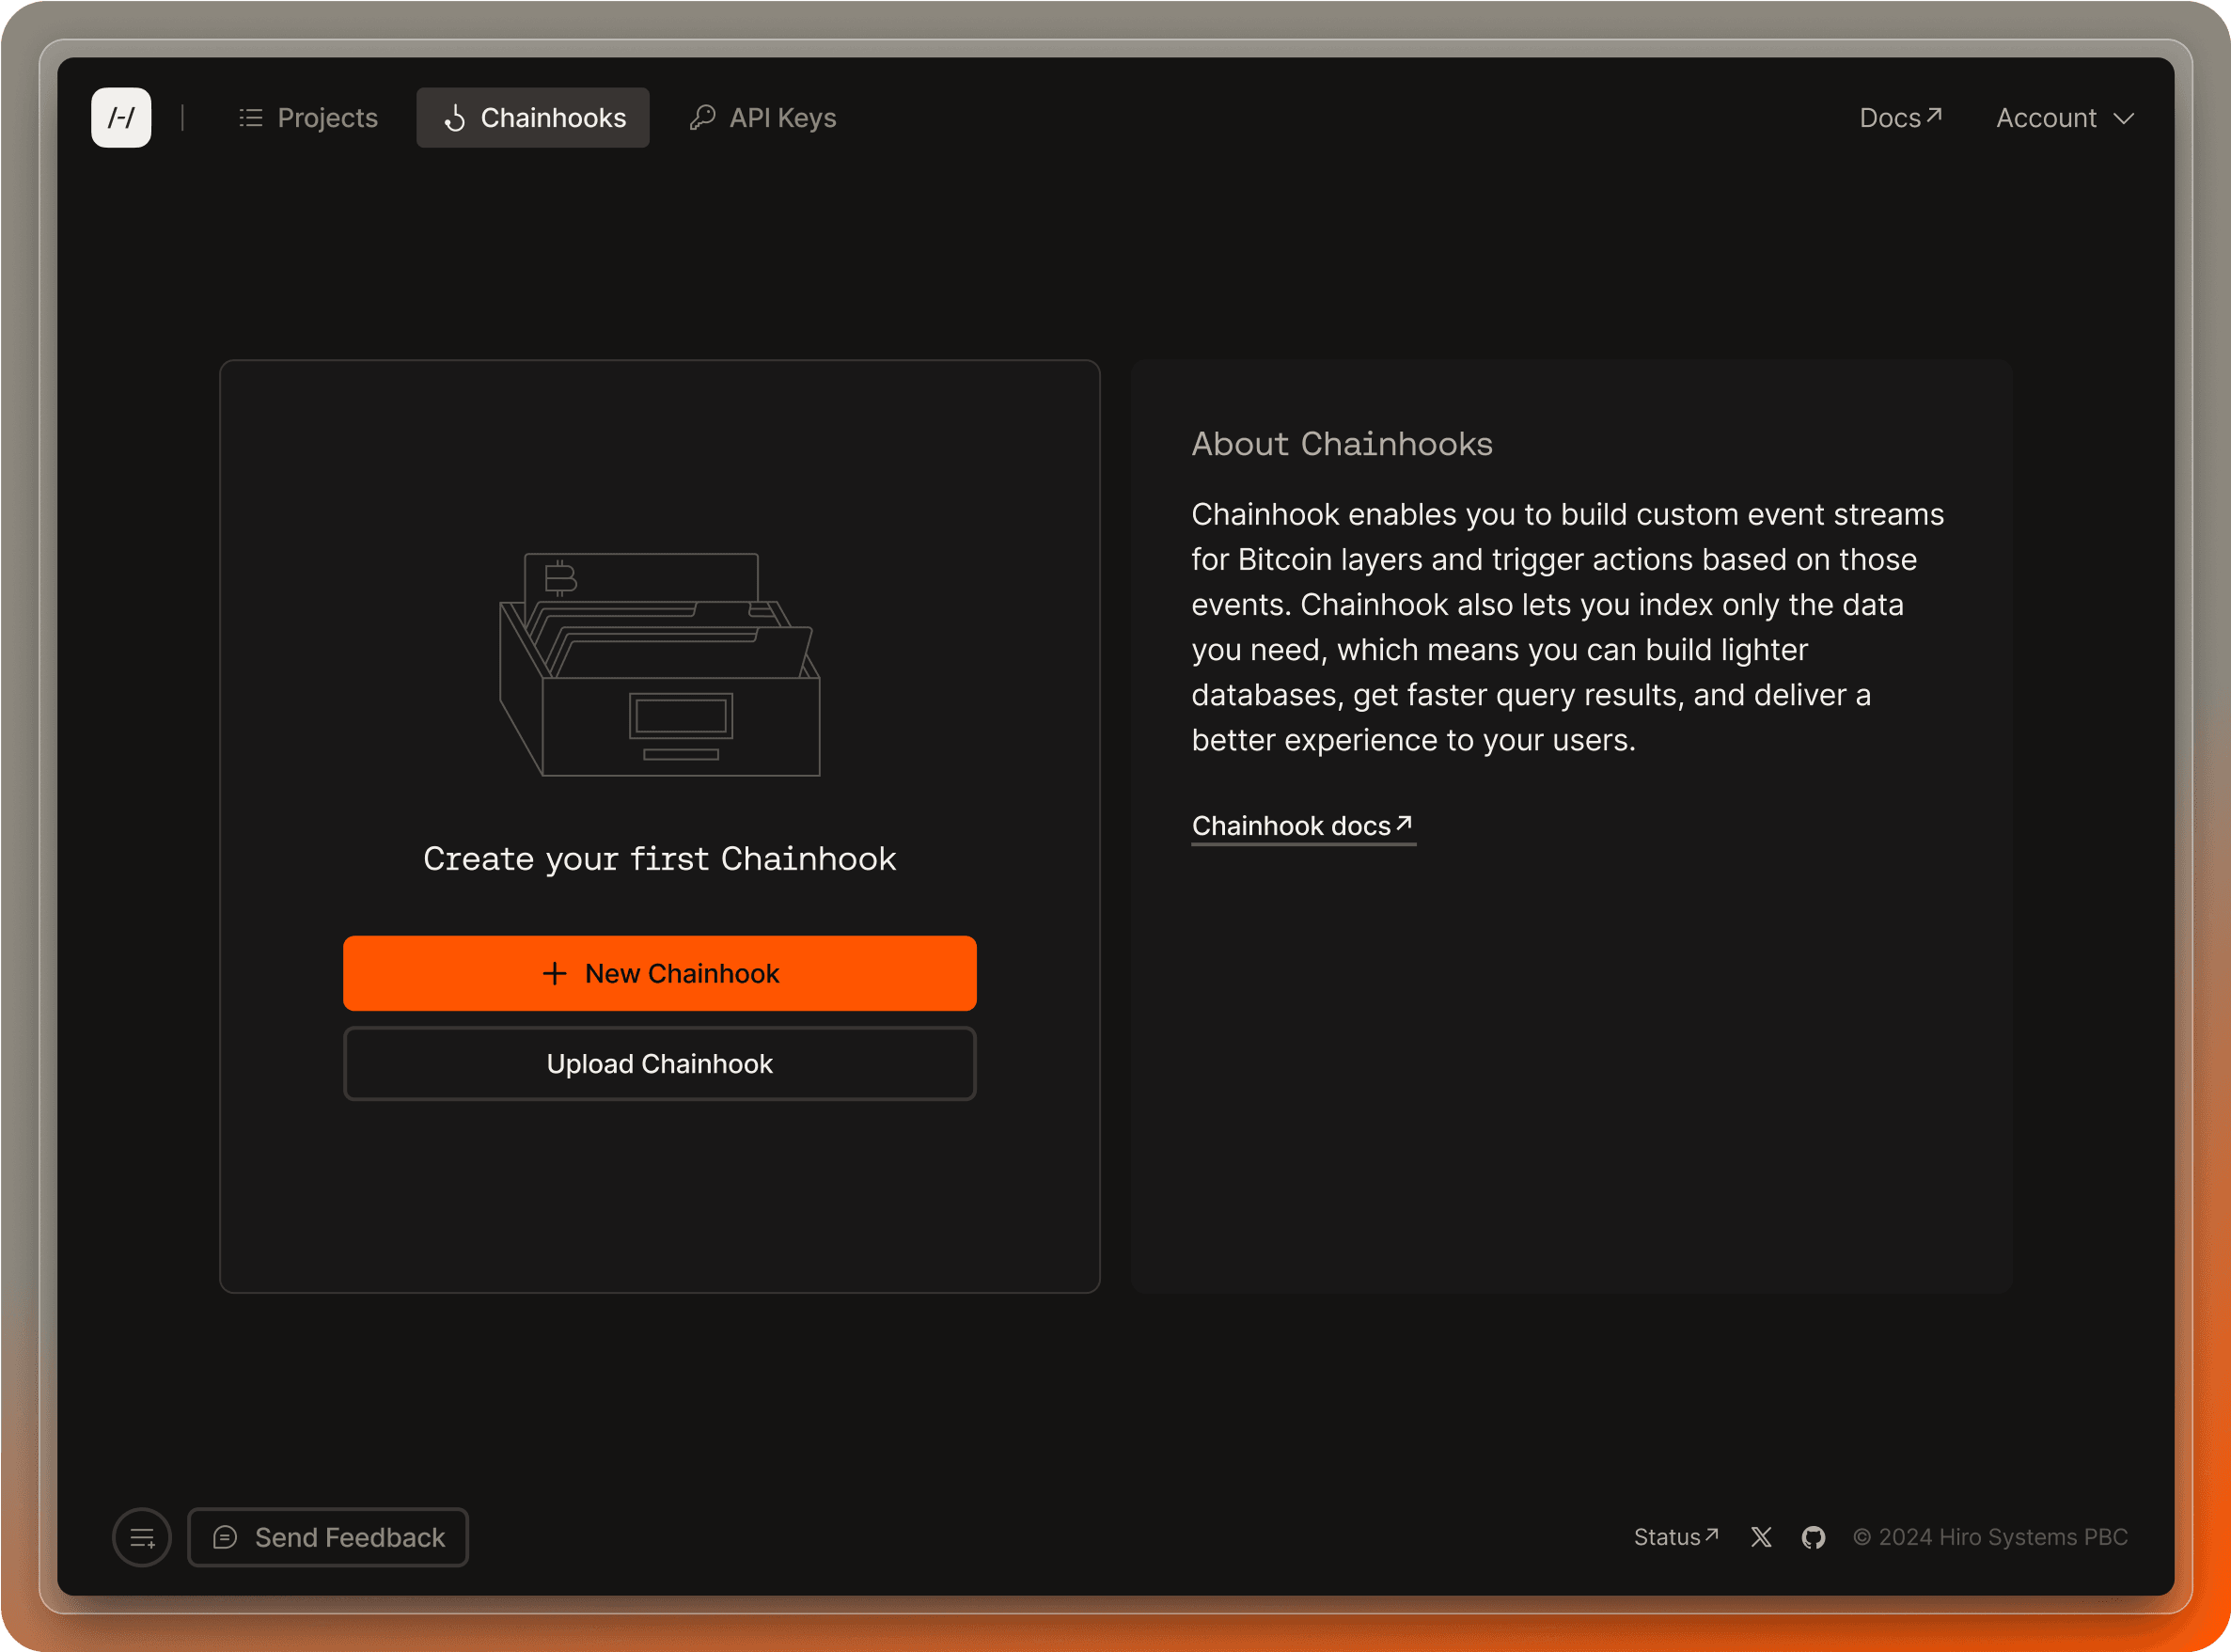Click the chevron arrow next to Account
The height and width of the screenshot is (1652, 2231).
tap(2124, 118)
